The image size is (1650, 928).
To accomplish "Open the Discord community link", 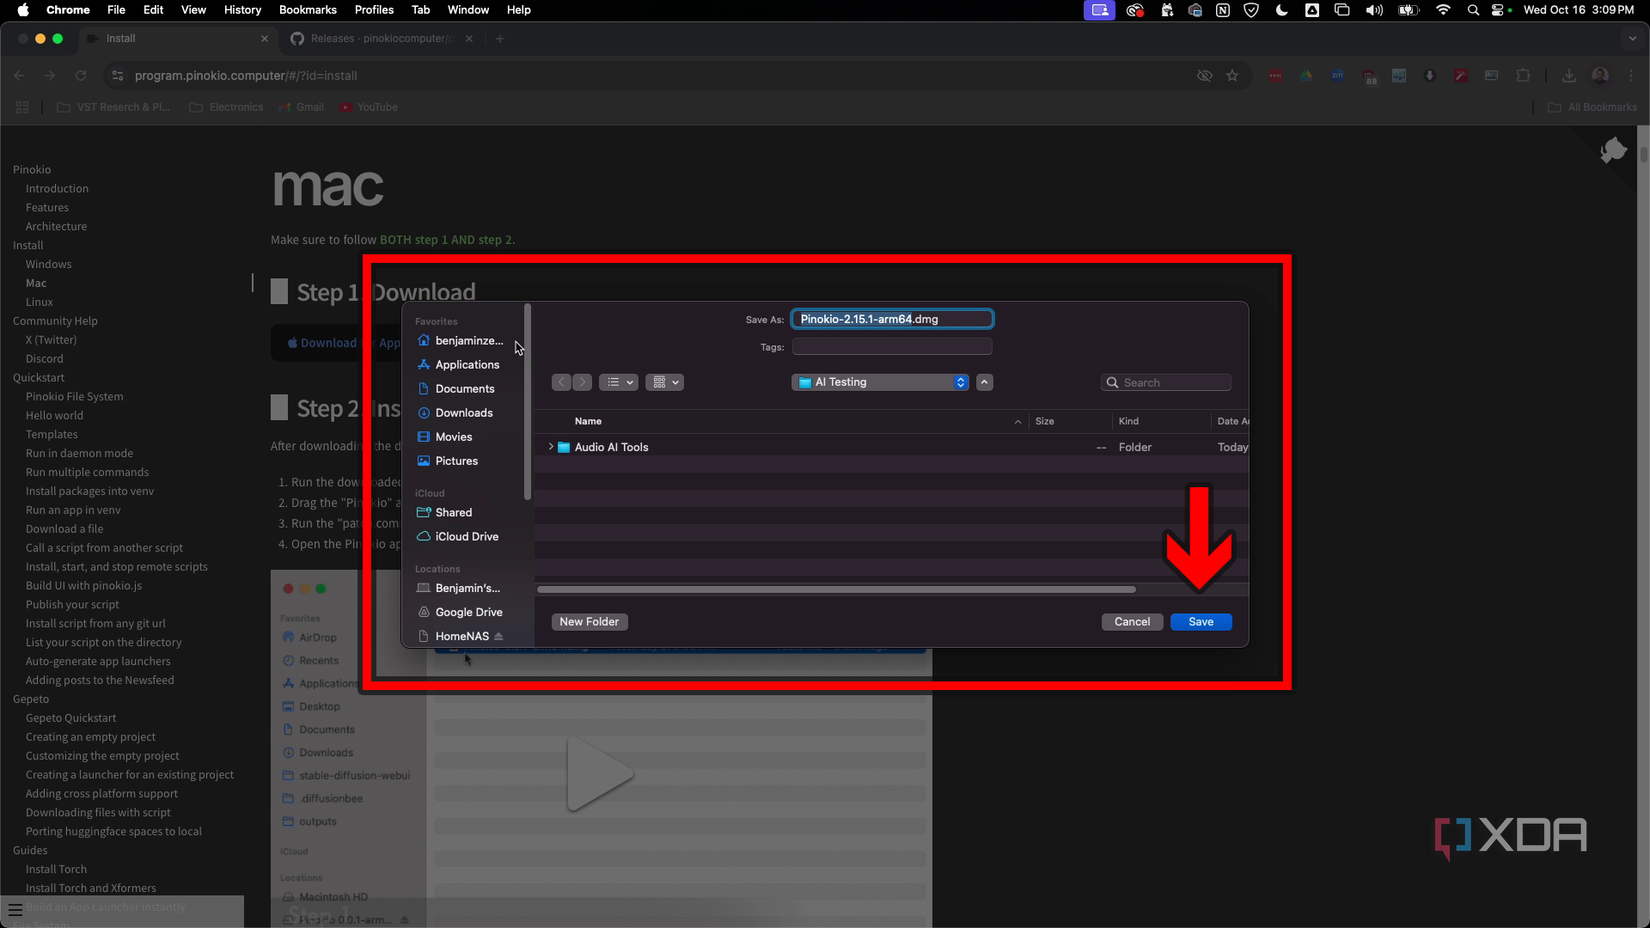I will 45,359.
